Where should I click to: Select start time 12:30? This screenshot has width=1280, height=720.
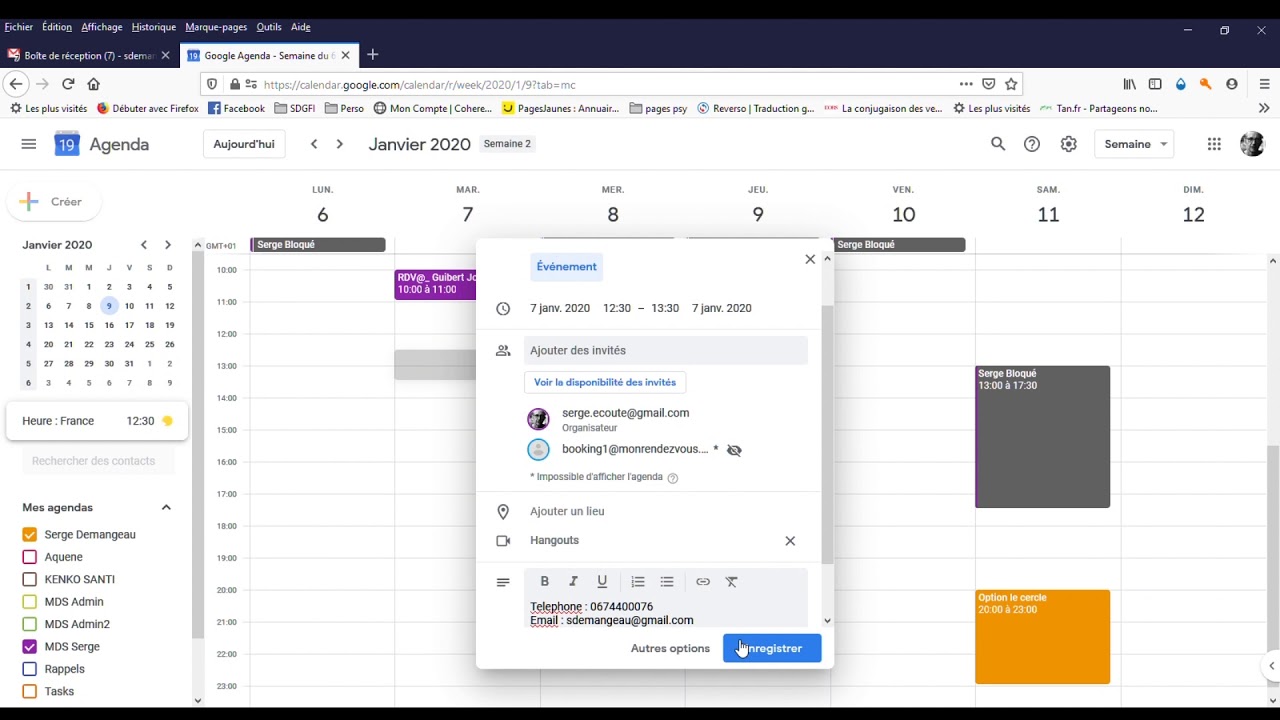617,308
